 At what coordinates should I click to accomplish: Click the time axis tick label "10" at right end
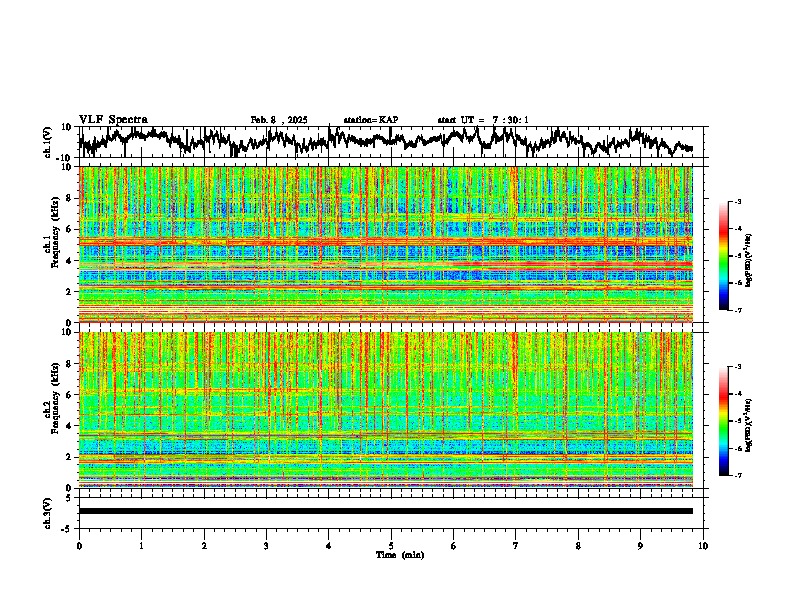point(703,546)
